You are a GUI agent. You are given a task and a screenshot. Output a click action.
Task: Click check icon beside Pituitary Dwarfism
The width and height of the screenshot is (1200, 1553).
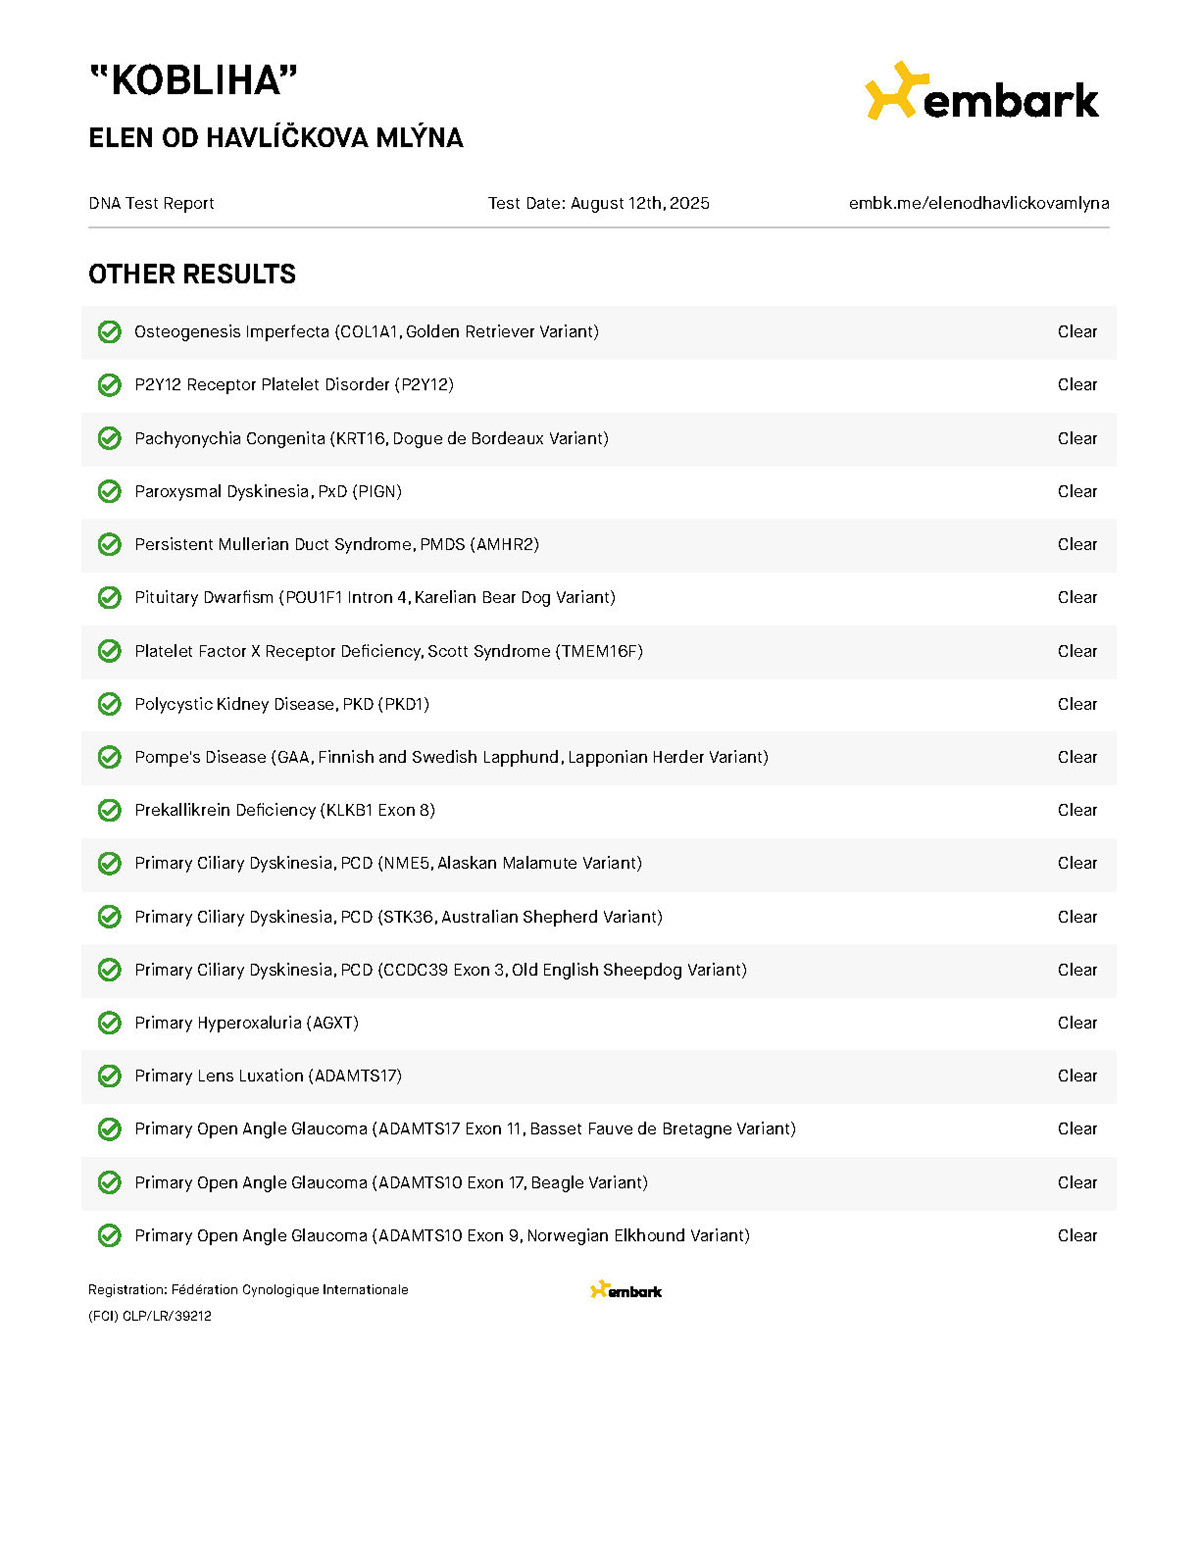[110, 597]
